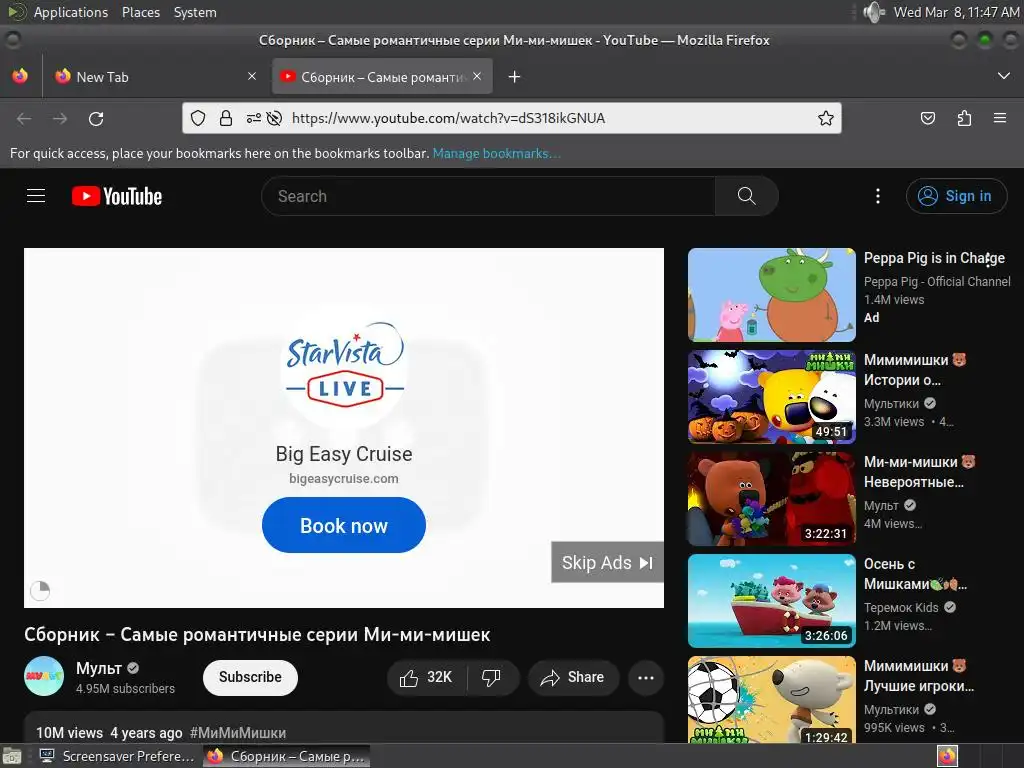Click the volume speaker tray icon
Viewport: 1024px width, 768px height.
pos(872,12)
